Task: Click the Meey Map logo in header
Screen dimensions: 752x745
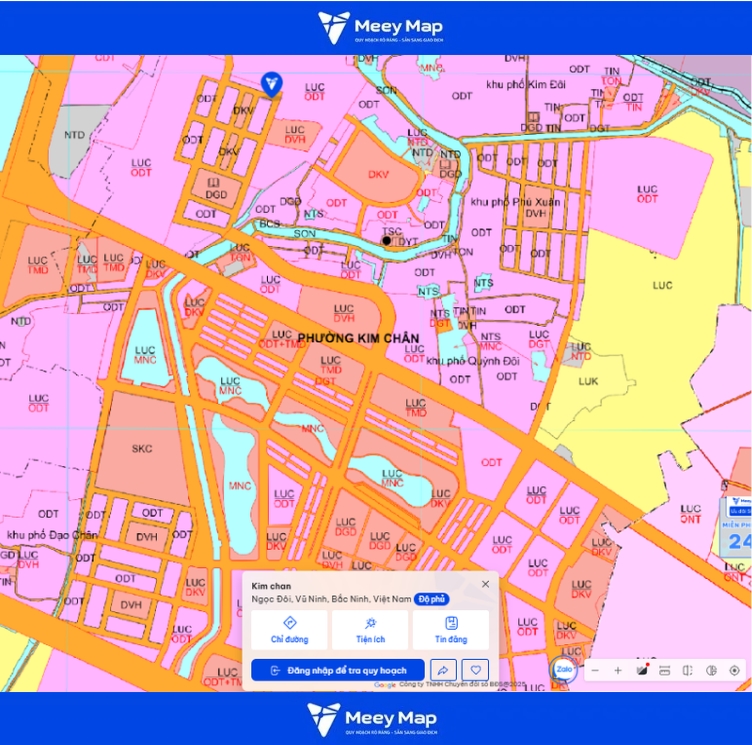Action: [380, 28]
